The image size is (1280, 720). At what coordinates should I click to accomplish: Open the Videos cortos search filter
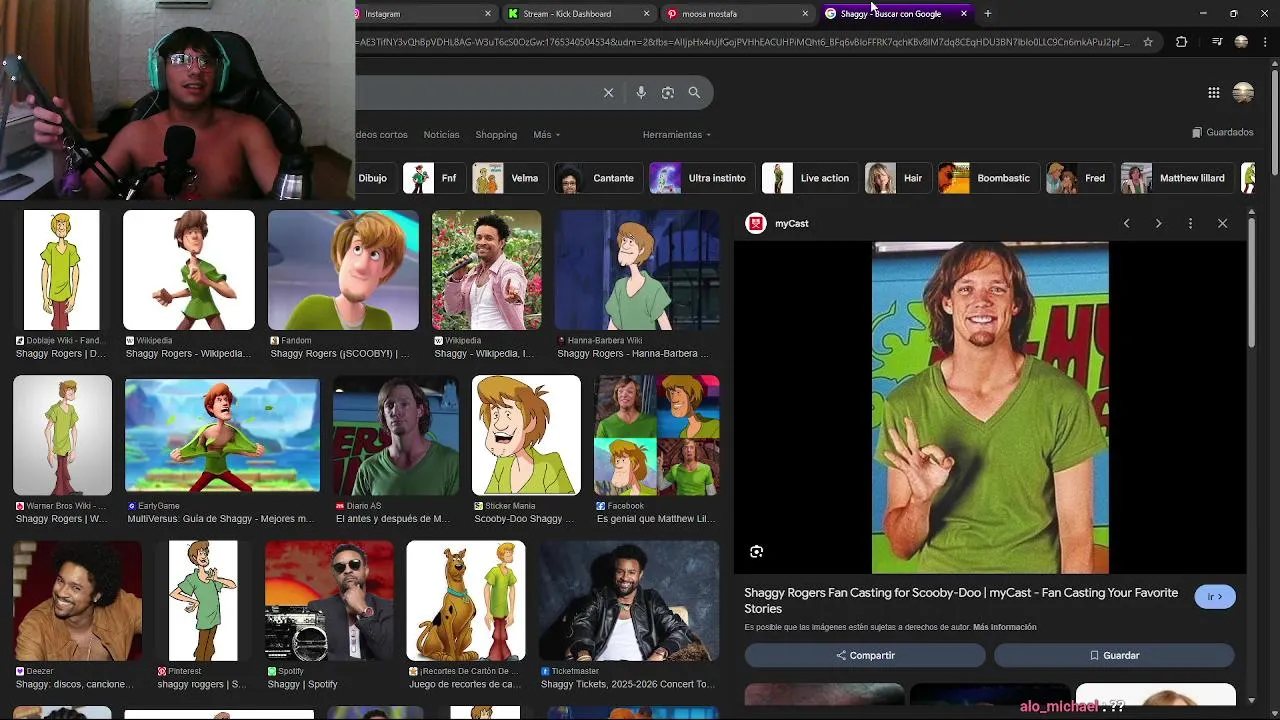(x=381, y=134)
